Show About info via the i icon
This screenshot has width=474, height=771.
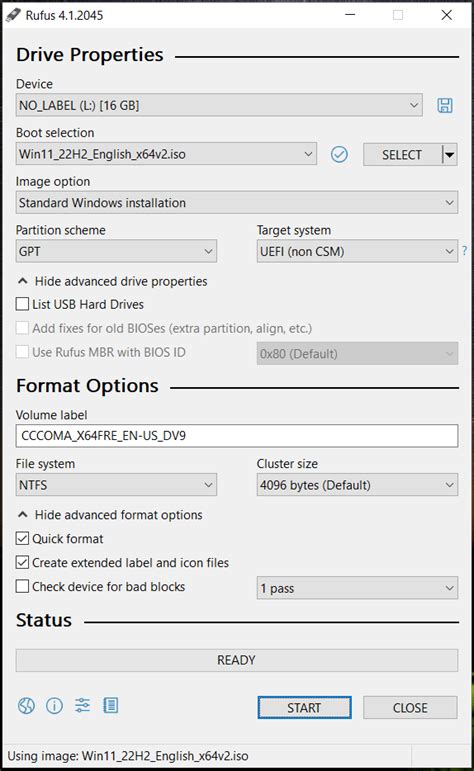(x=55, y=706)
